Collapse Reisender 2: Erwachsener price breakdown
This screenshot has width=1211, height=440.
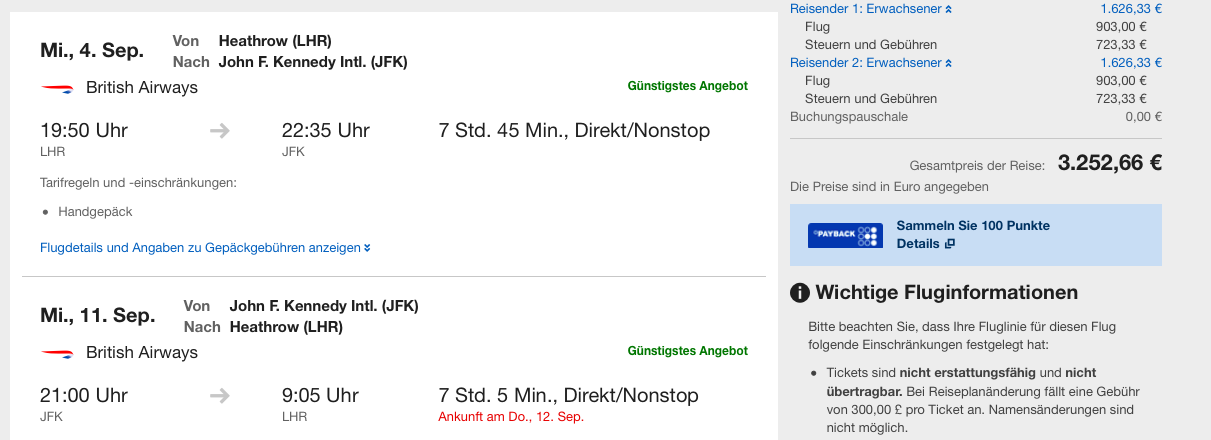(x=871, y=62)
